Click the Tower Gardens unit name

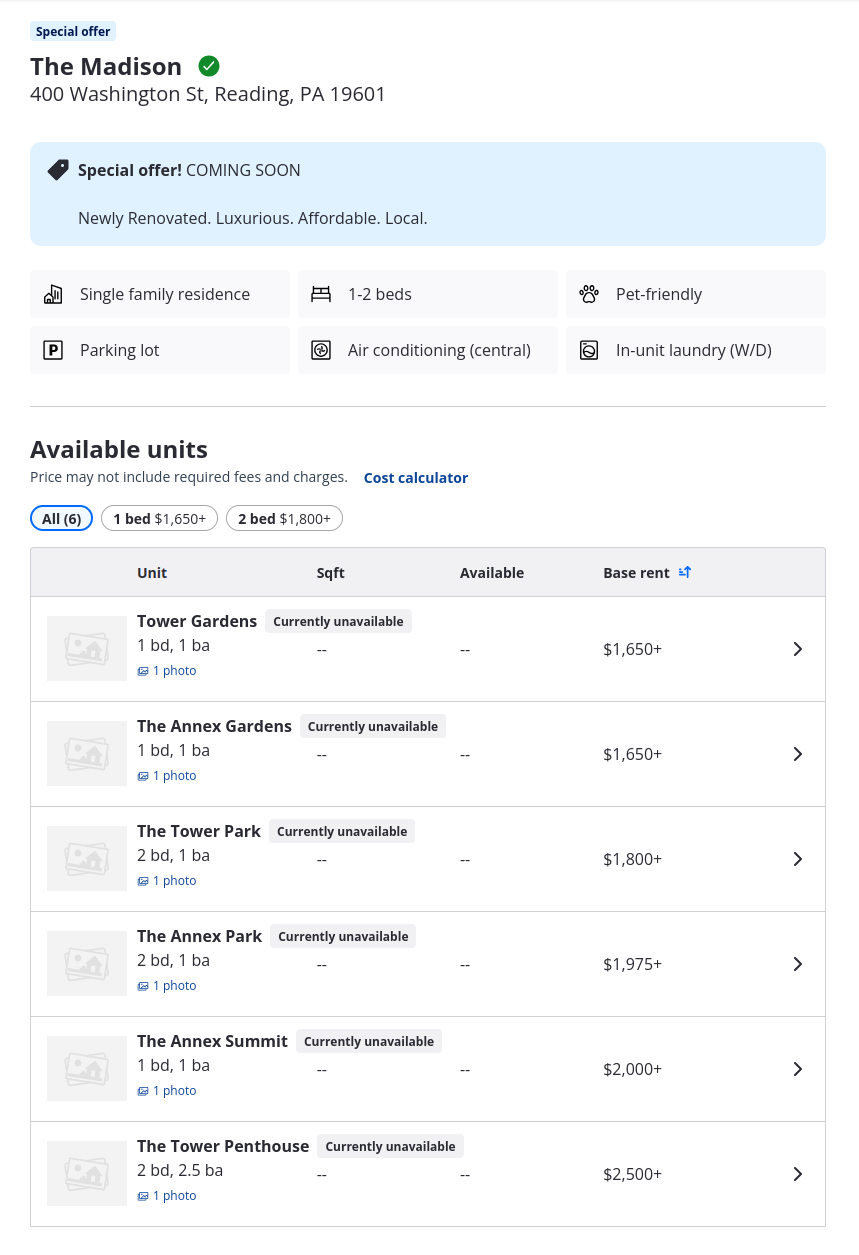[x=197, y=621]
